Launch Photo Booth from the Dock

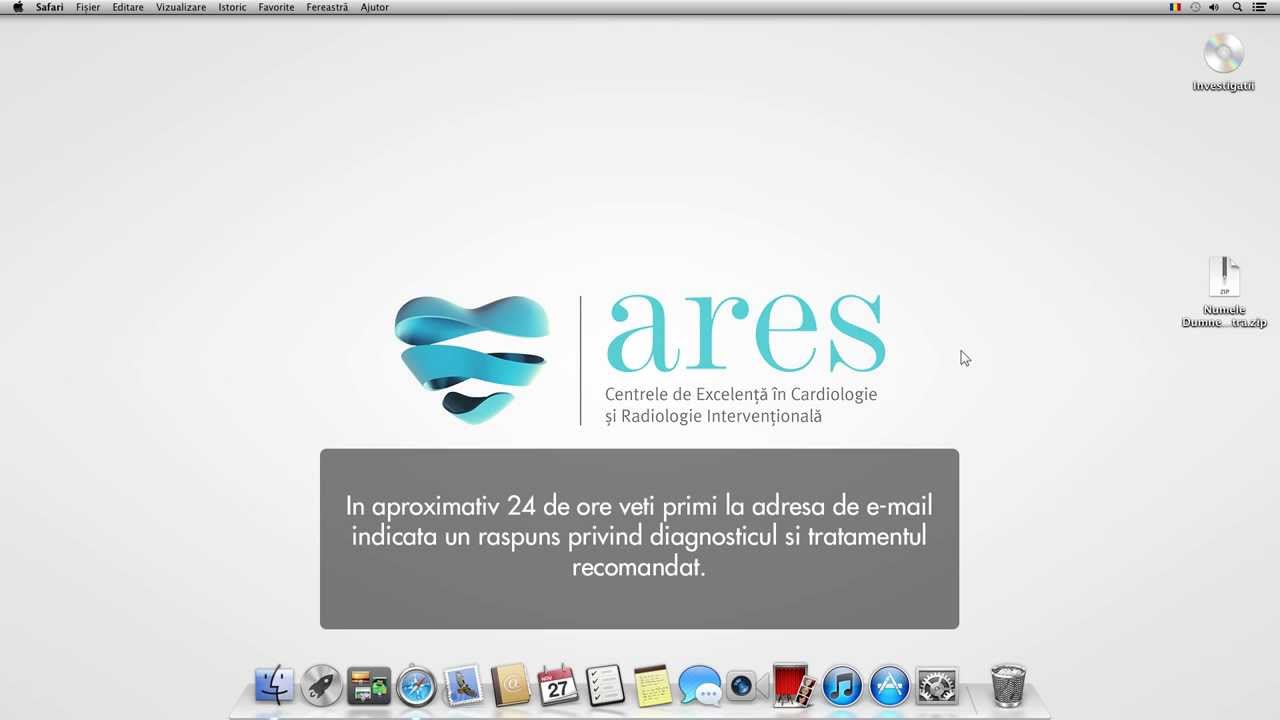794,686
